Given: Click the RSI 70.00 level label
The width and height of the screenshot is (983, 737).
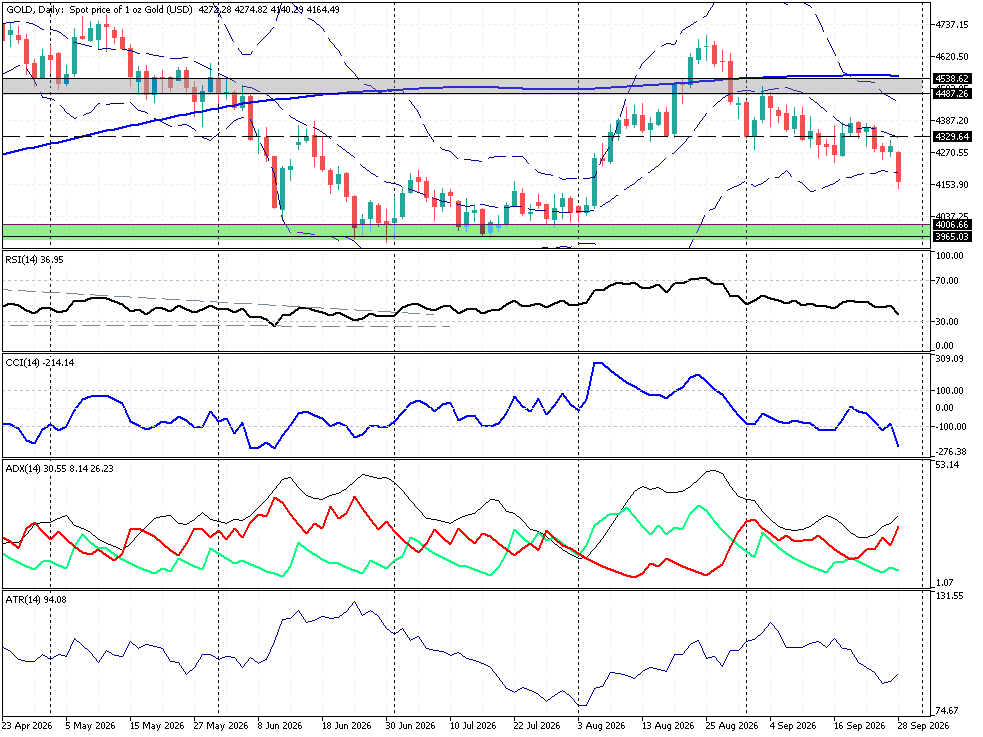Looking at the screenshot, I should (947, 281).
